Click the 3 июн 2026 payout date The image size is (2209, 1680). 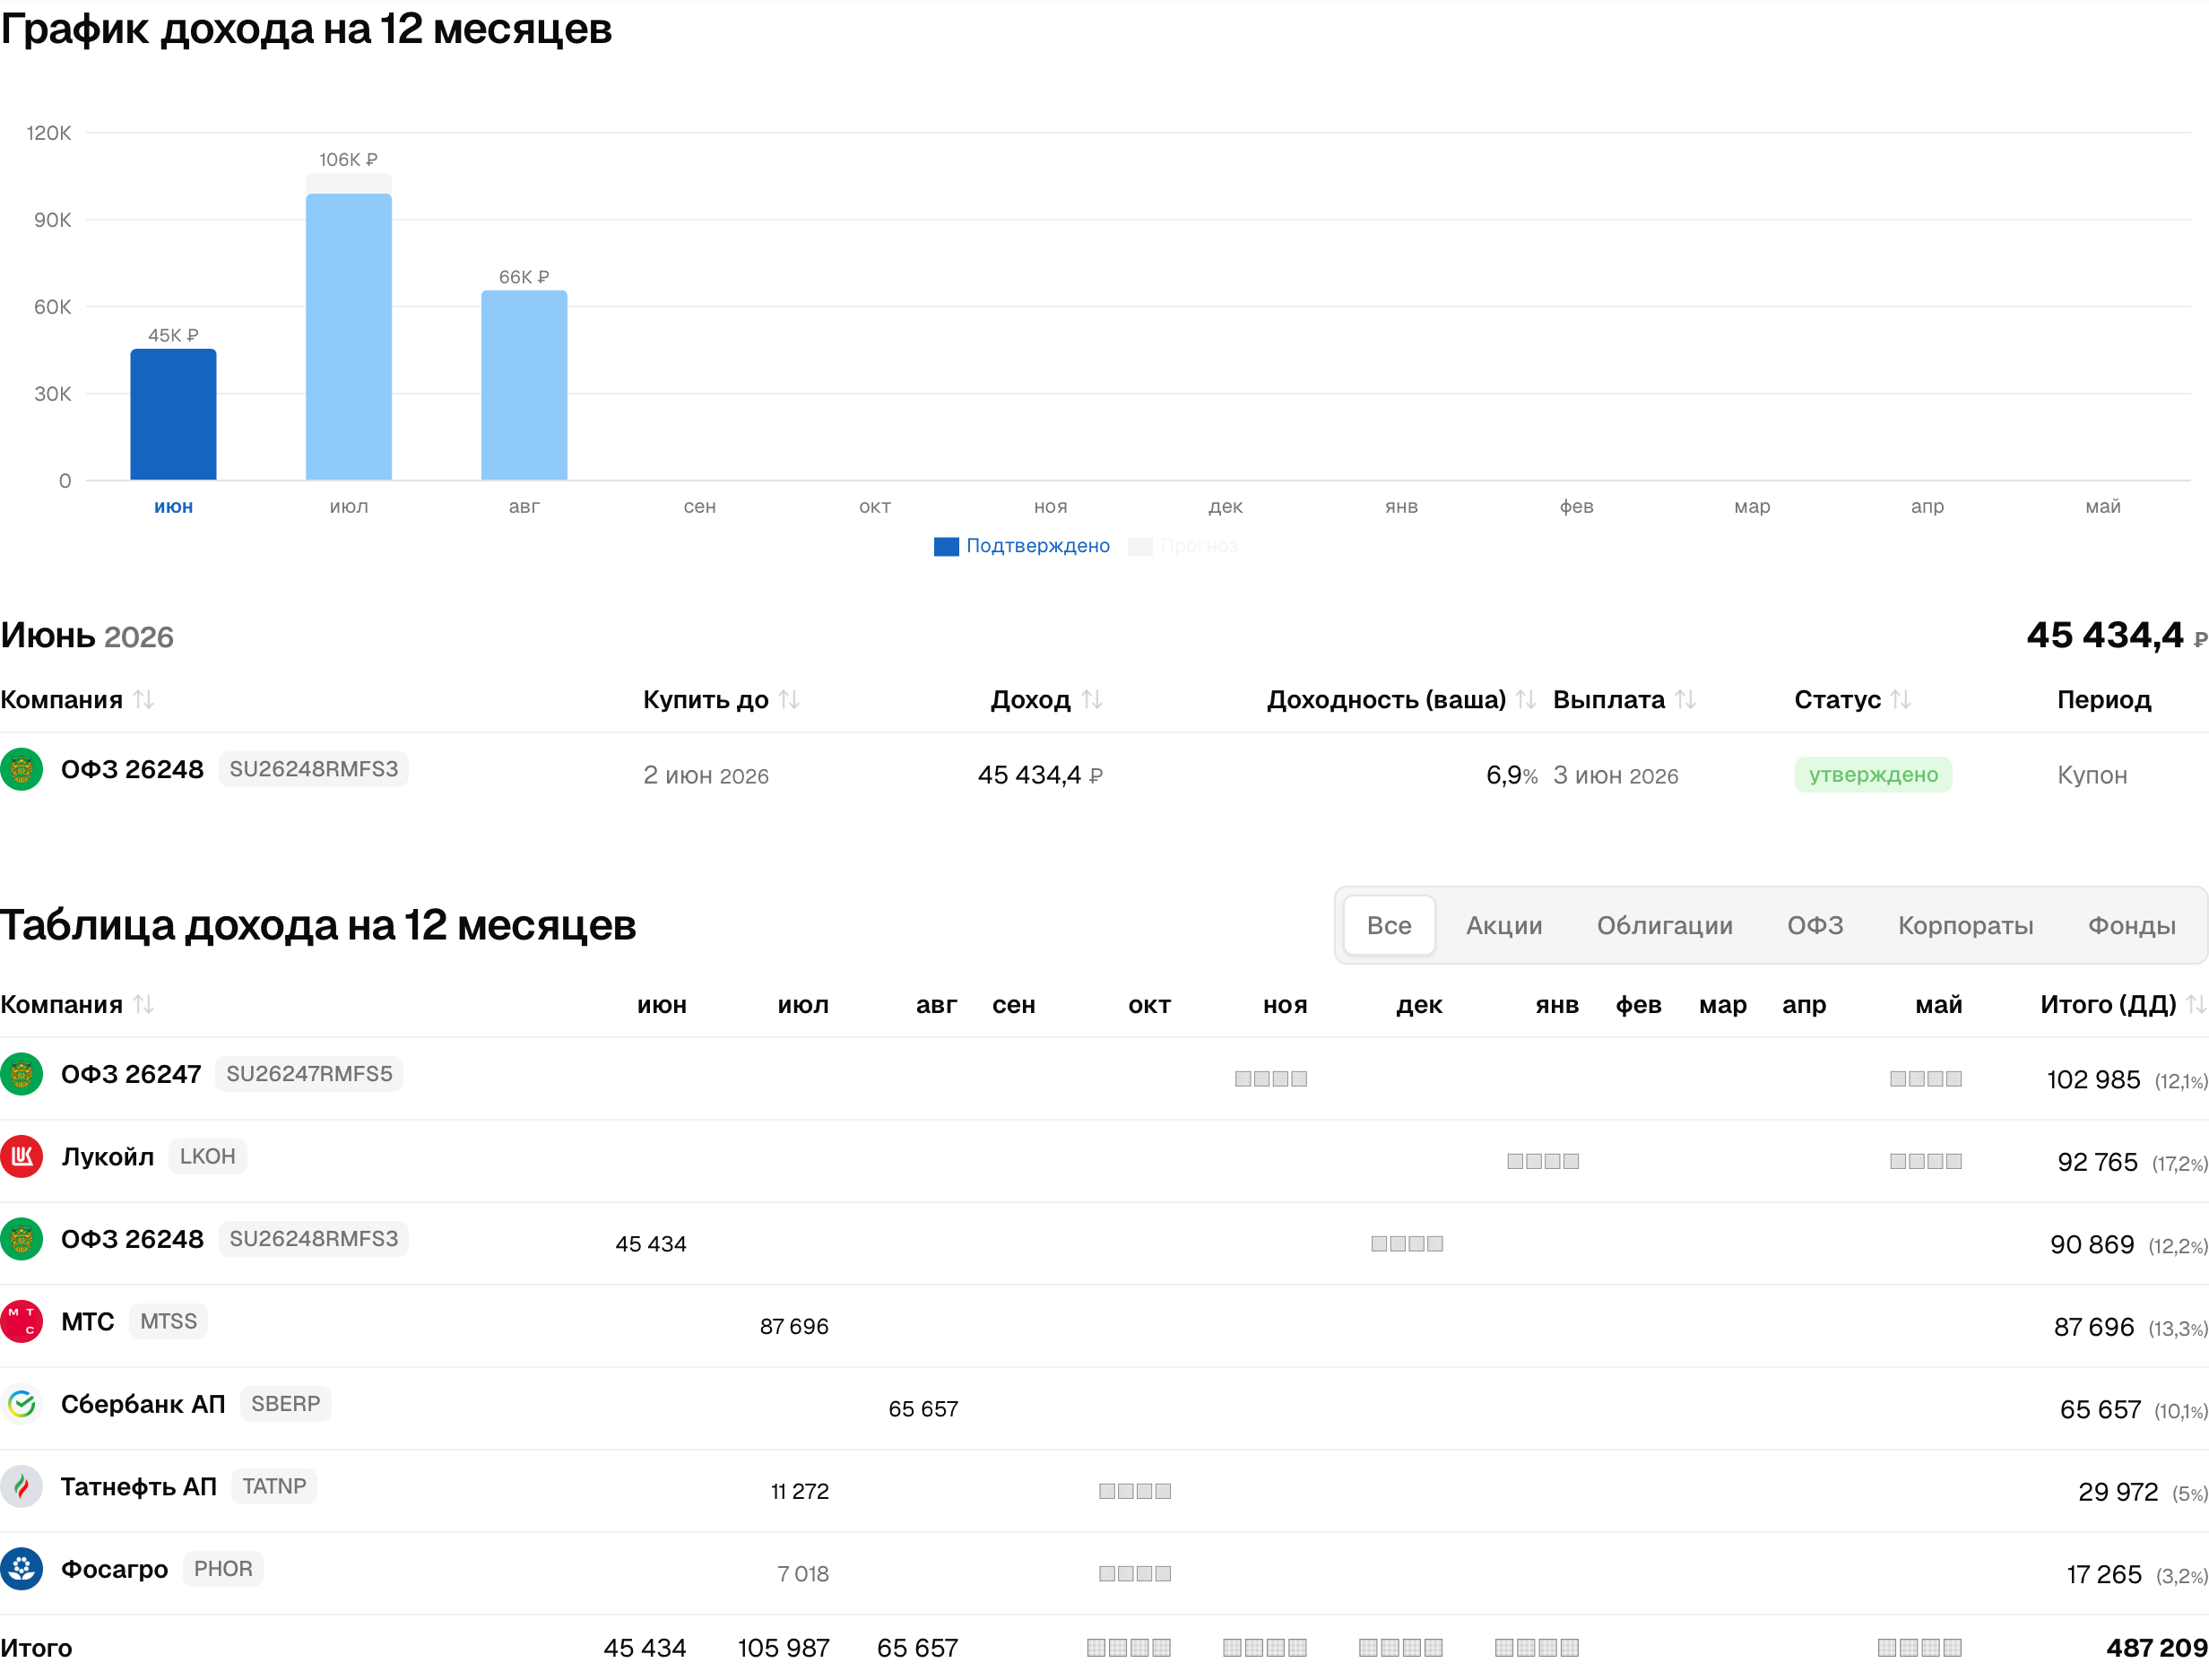tap(1616, 776)
